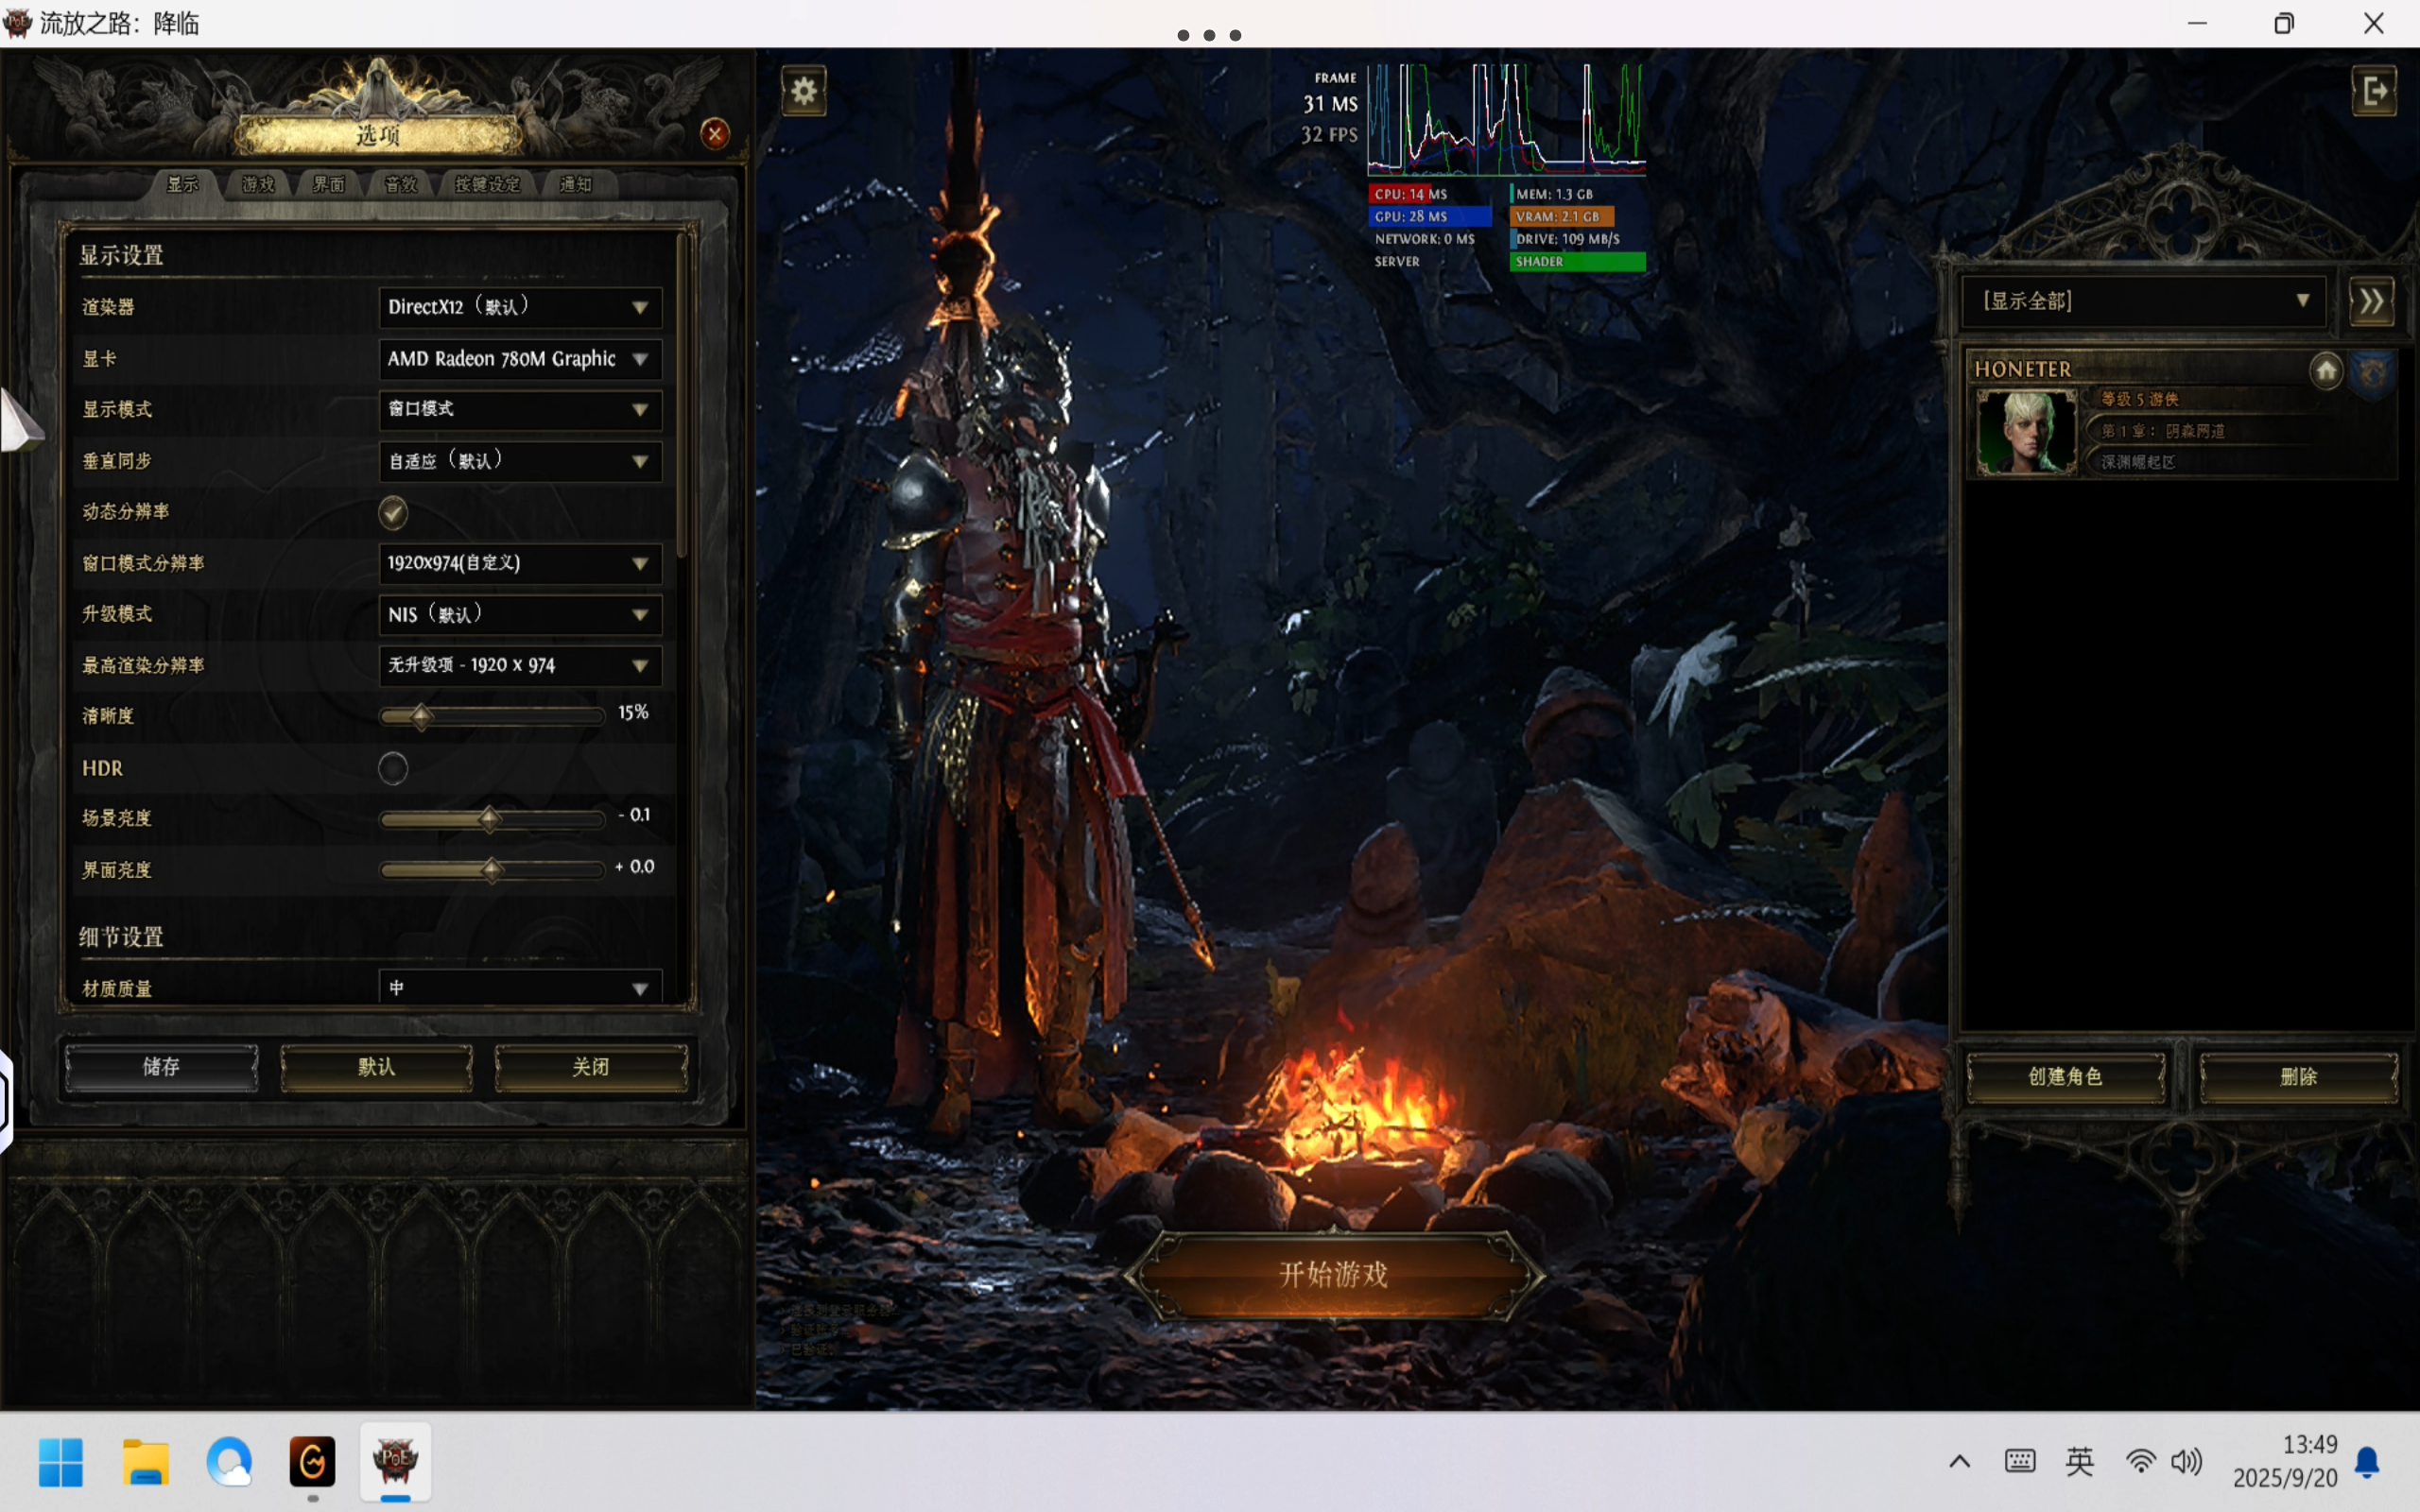The image size is (2420, 1512).
Task: Switch to the 游戏 tab
Action: (258, 184)
